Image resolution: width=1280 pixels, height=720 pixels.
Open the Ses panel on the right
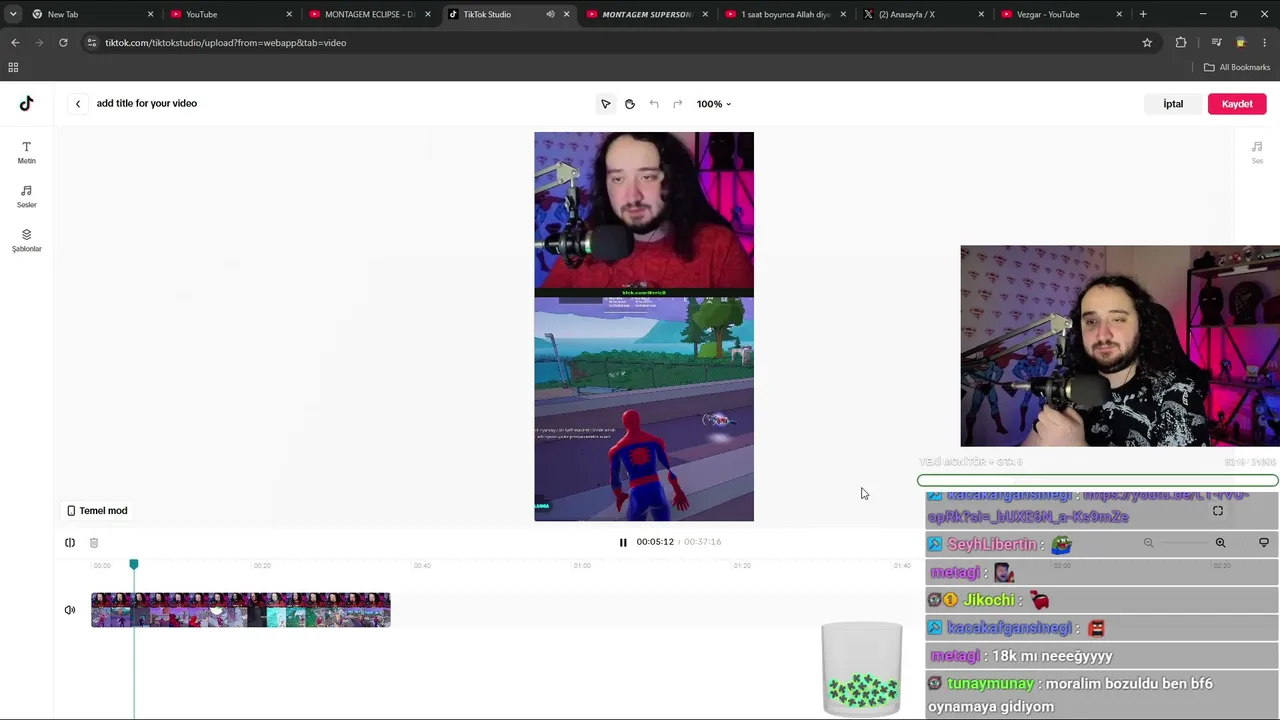(1257, 152)
